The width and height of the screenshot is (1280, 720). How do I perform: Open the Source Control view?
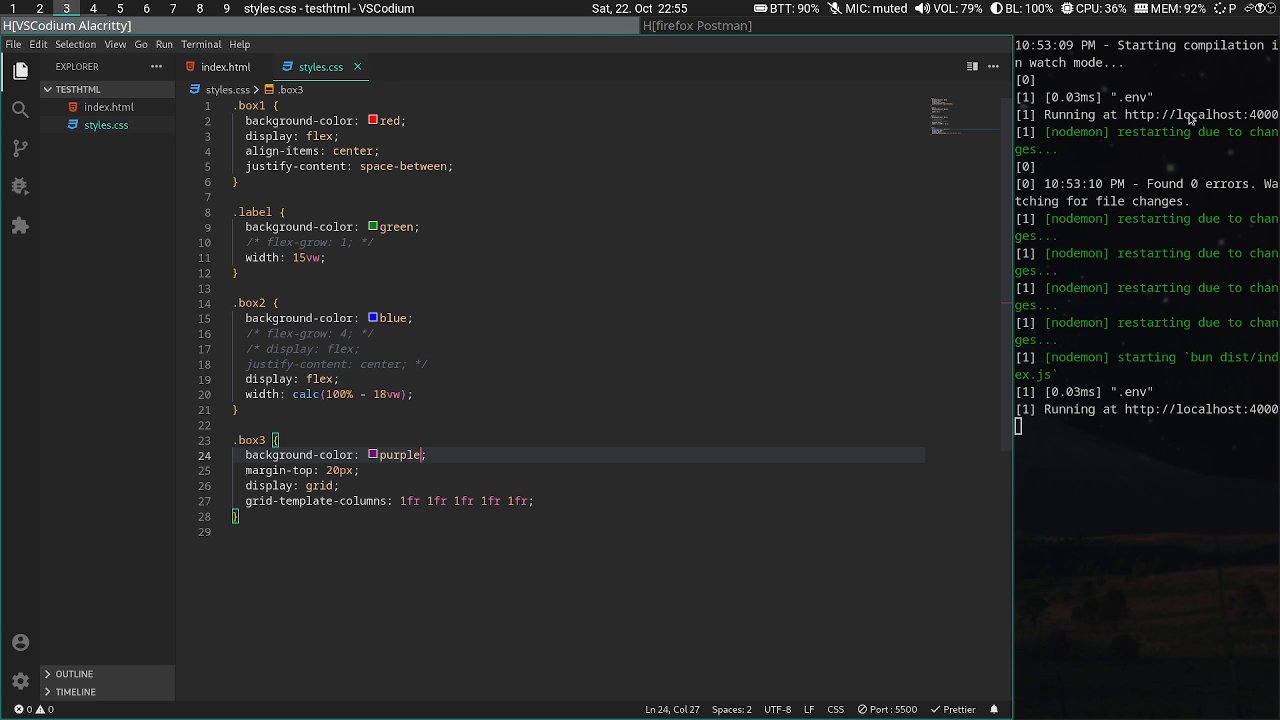[20, 148]
